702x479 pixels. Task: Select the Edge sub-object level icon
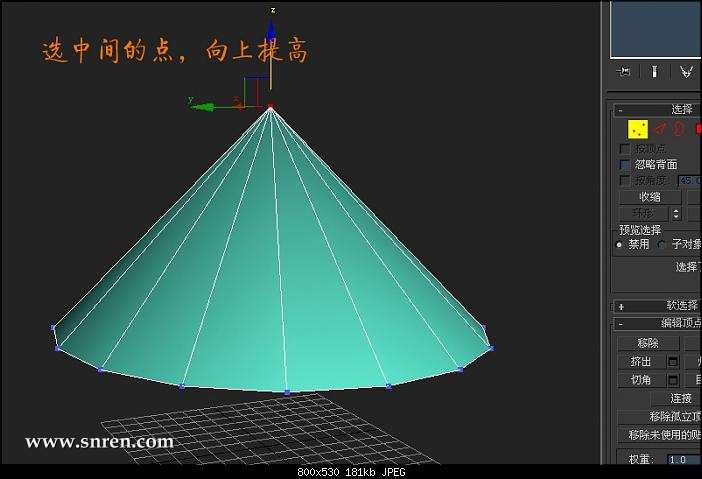[659, 129]
